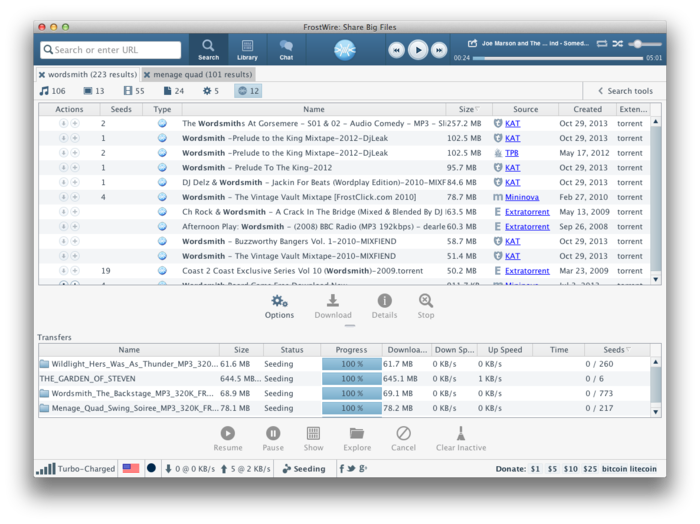
Task: Open the Mininova source link
Action: (521, 197)
